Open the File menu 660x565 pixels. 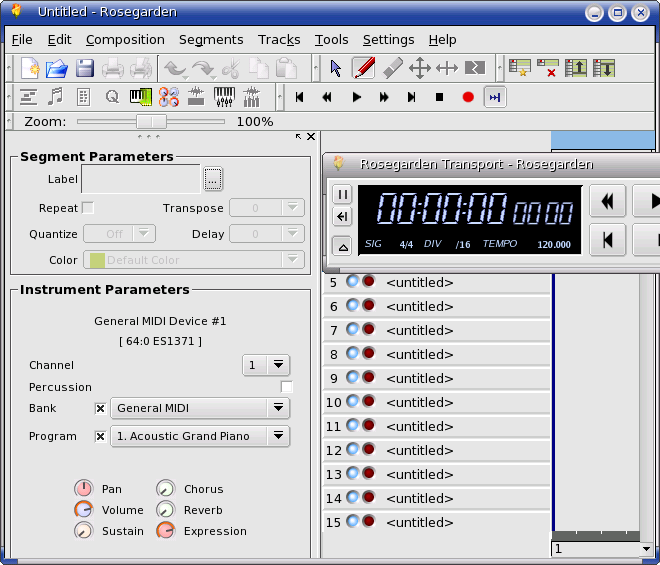click(22, 40)
